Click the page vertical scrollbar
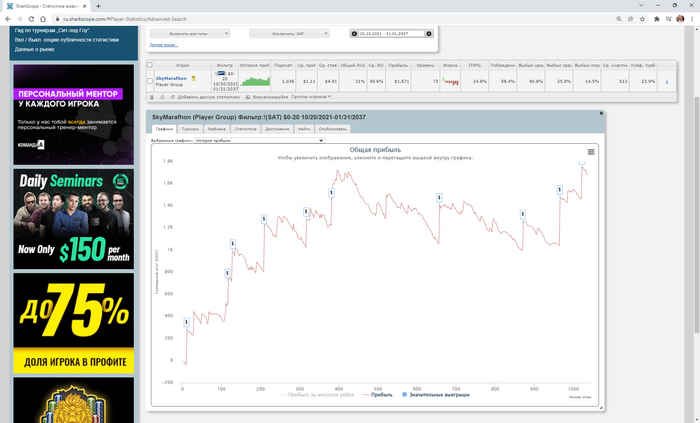700x423 pixels. pos(696,215)
